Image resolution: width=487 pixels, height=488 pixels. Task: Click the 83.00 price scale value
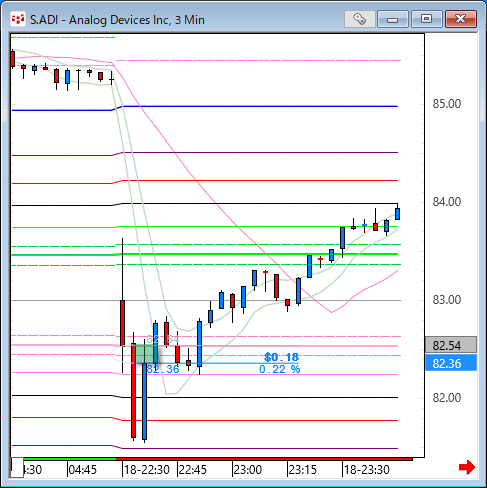[x=447, y=300]
